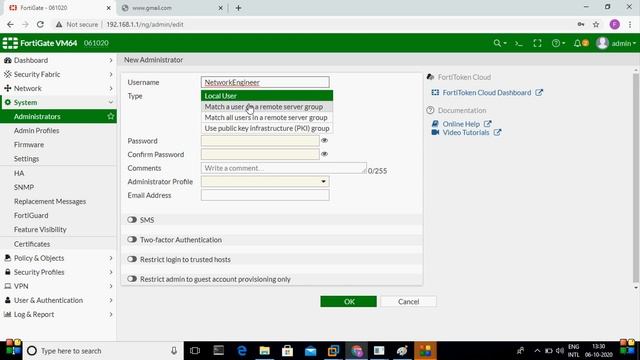Click the FortiGate logo icon
Viewport: 640px width, 360px height.
pyautogui.click(x=10, y=43)
